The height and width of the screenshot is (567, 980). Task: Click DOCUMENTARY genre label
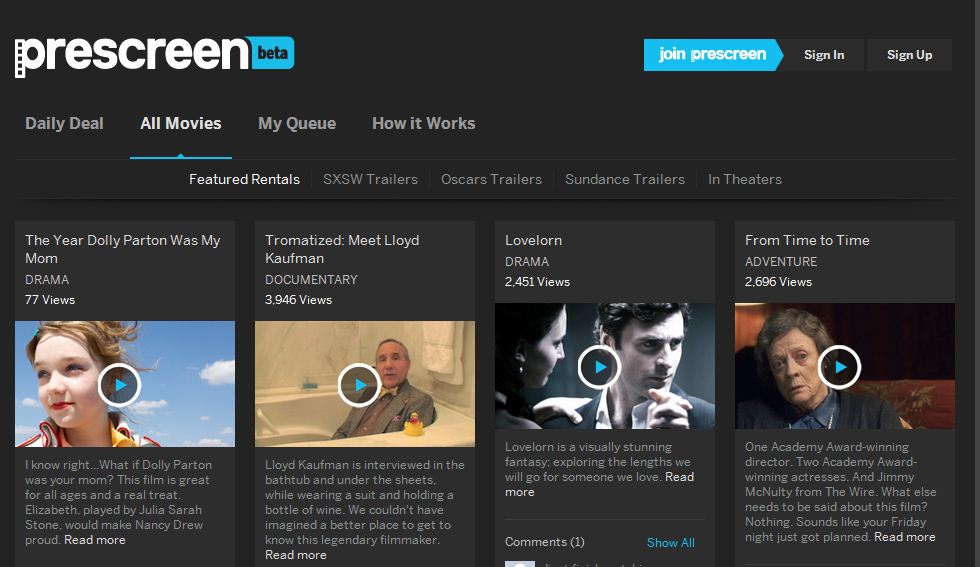[x=311, y=280]
